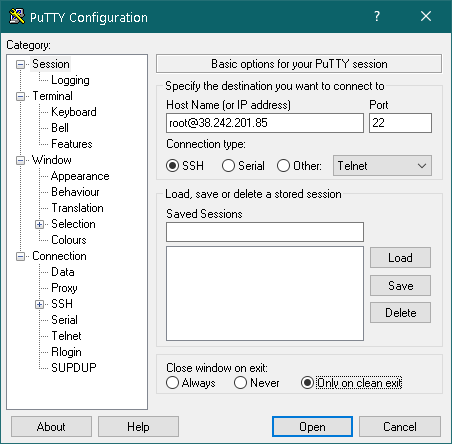Collapse the Session tree node
This screenshot has height=444, width=452.
tap(20, 64)
